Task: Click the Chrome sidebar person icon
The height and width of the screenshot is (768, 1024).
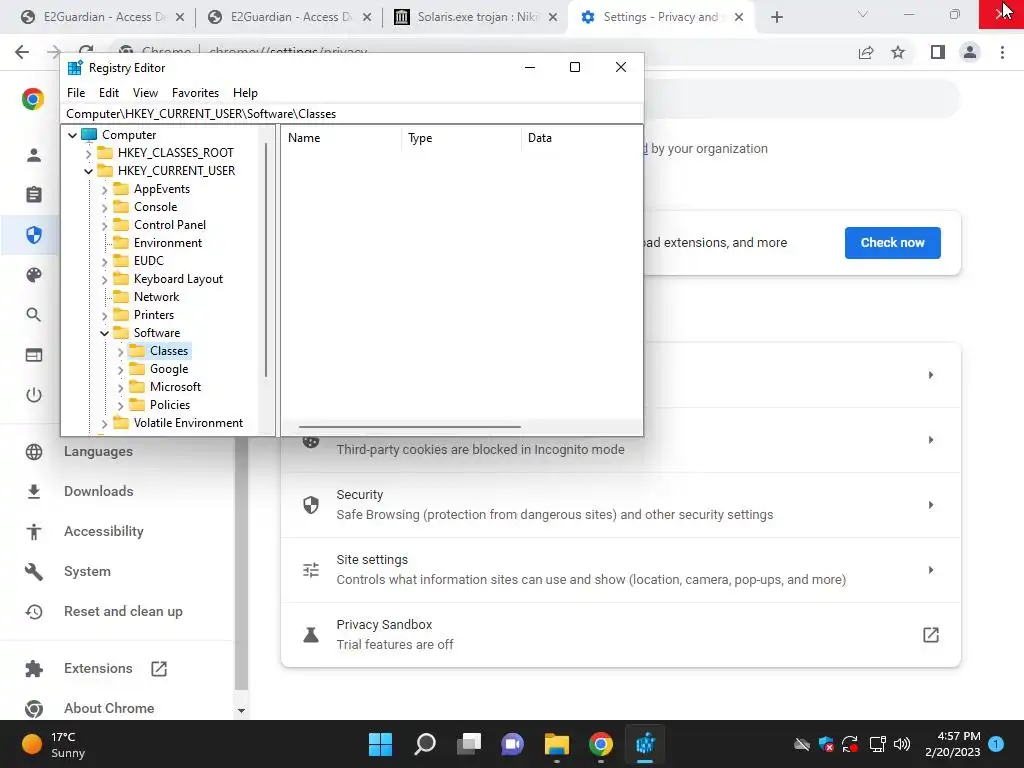Action: pyautogui.click(x=33, y=155)
